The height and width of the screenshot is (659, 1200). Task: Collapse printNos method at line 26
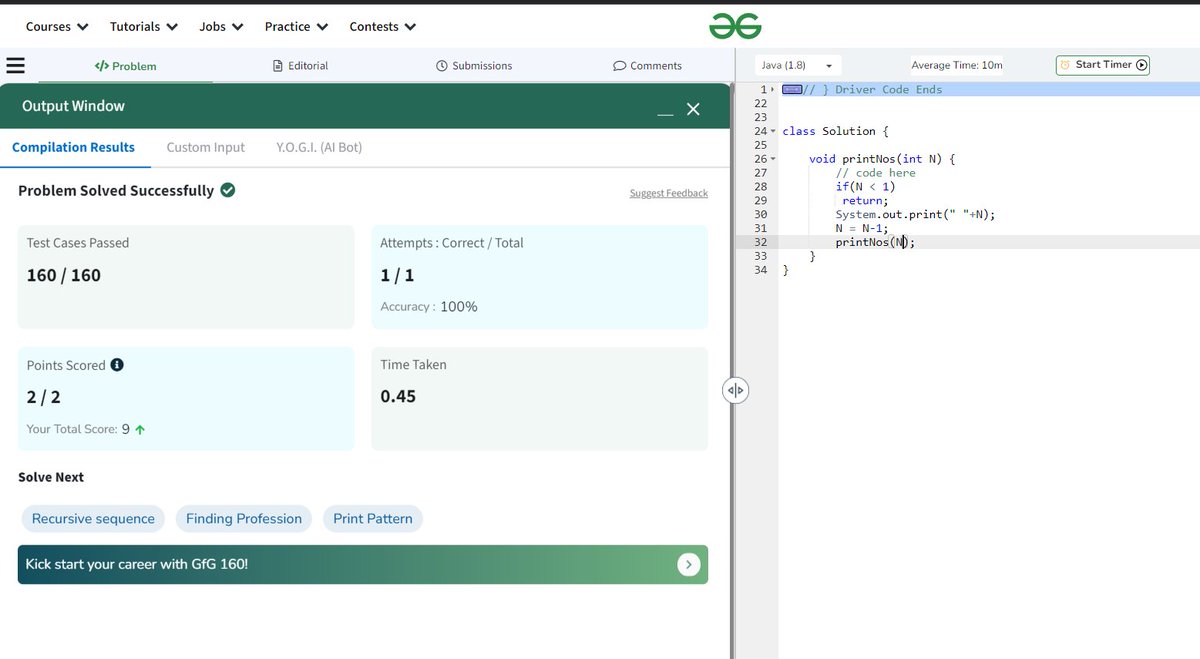pyautogui.click(x=773, y=159)
